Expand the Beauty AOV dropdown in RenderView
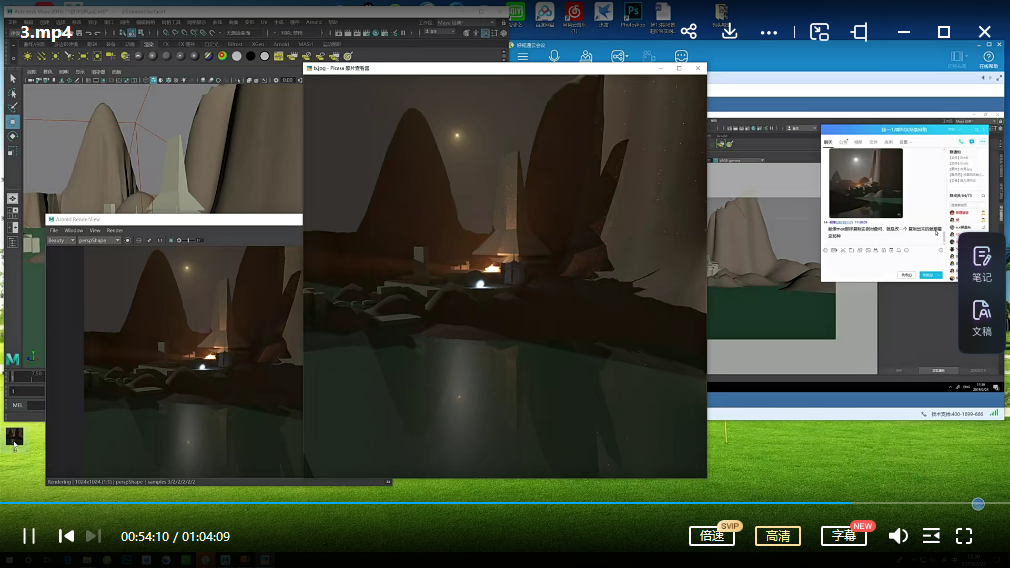 (61, 240)
